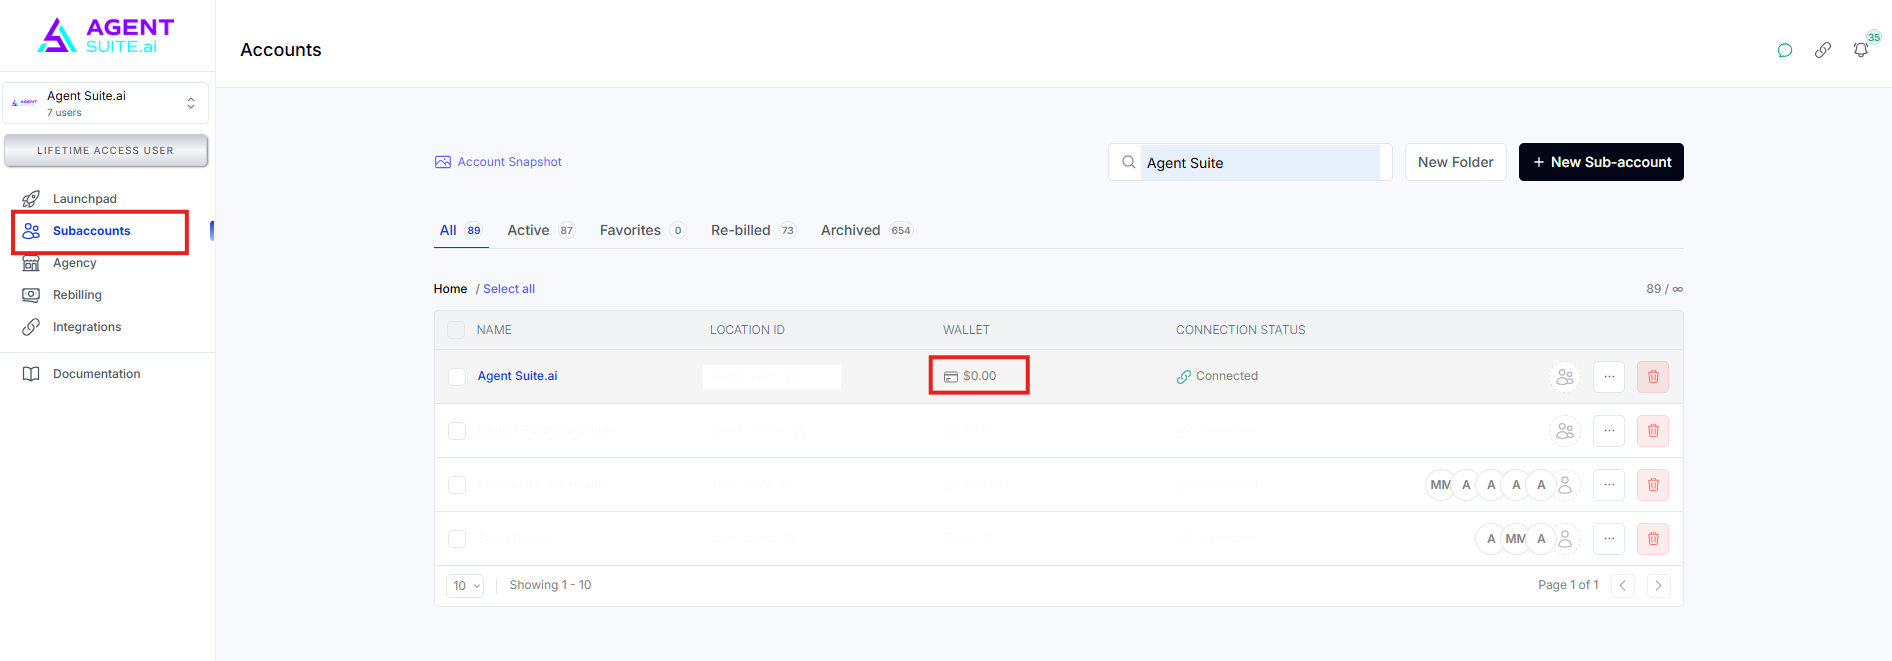Click the Select all link
Image resolution: width=1892 pixels, height=661 pixels.
tap(509, 289)
